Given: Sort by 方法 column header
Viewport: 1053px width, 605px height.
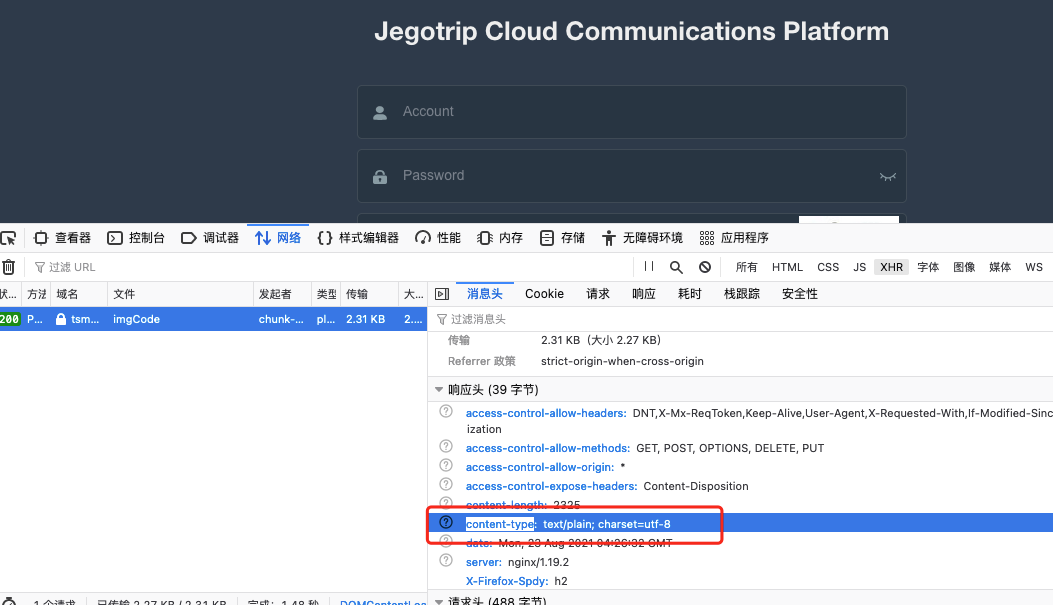Looking at the screenshot, I should click(36, 294).
